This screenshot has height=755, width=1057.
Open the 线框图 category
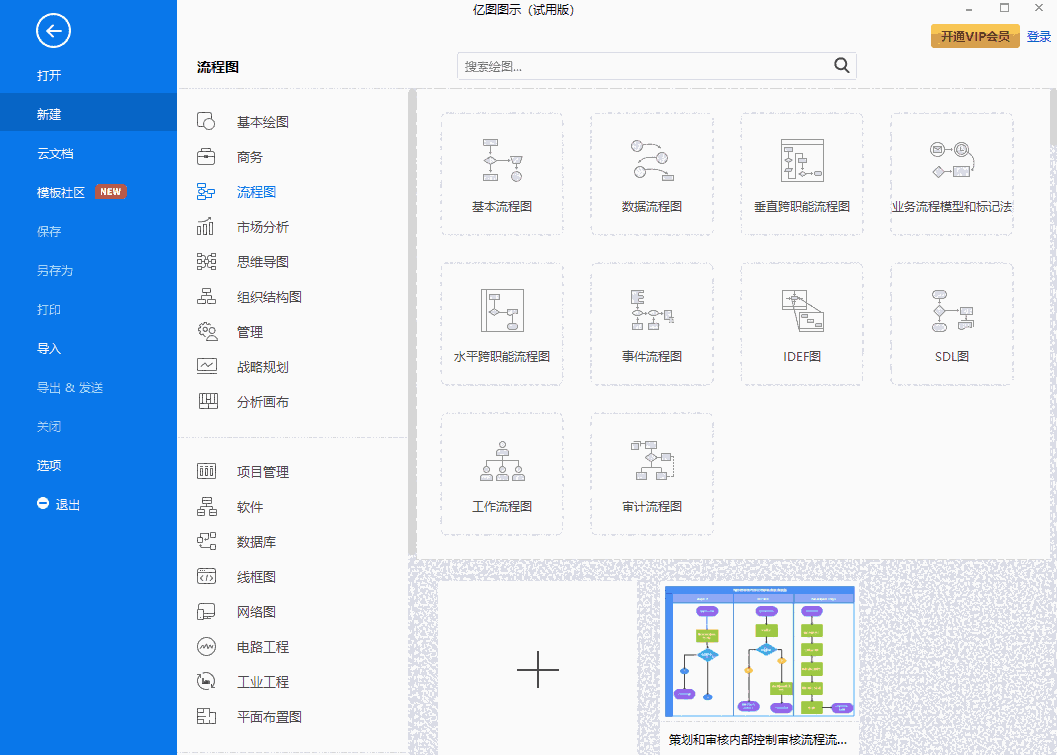click(260, 576)
